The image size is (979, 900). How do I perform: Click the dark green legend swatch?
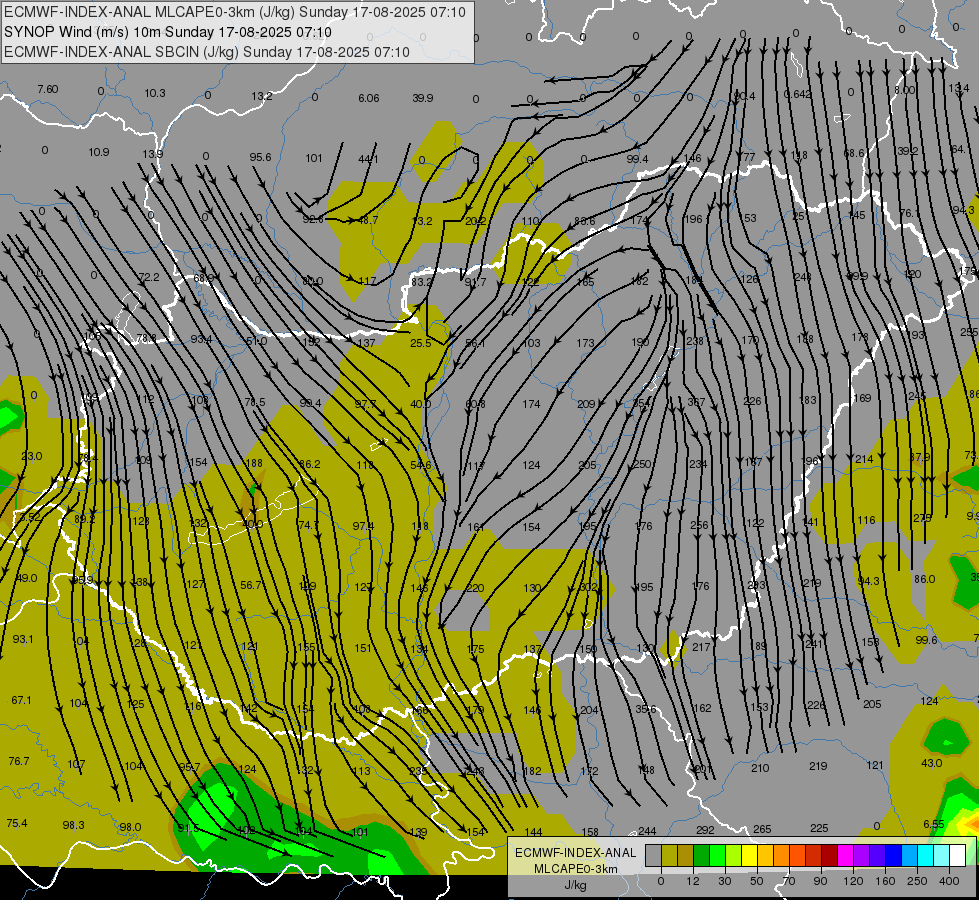click(702, 855)
